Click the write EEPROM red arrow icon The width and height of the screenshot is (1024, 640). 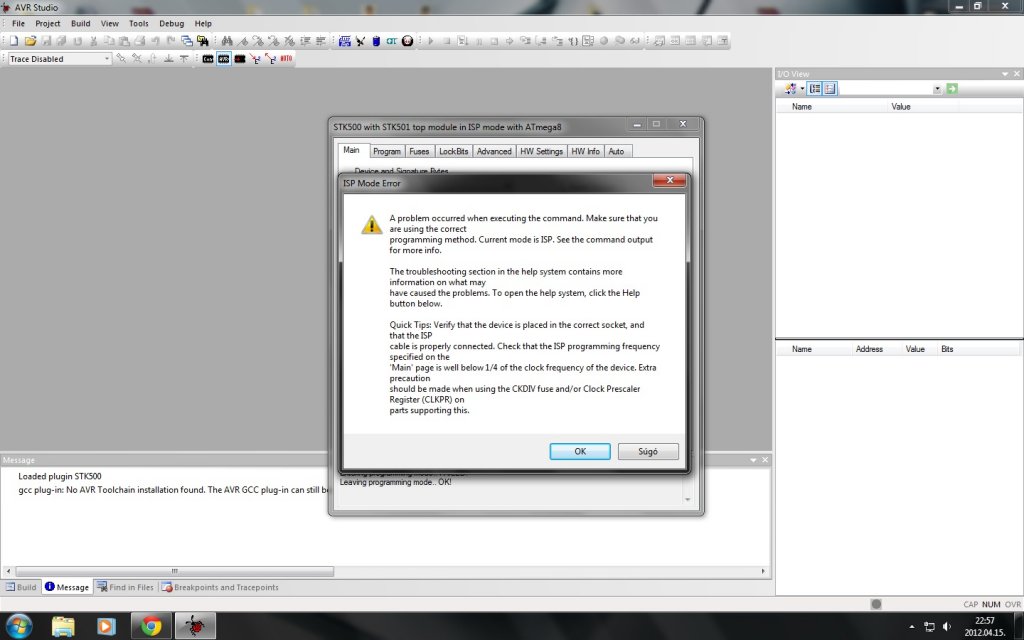(x=255, y=59)
